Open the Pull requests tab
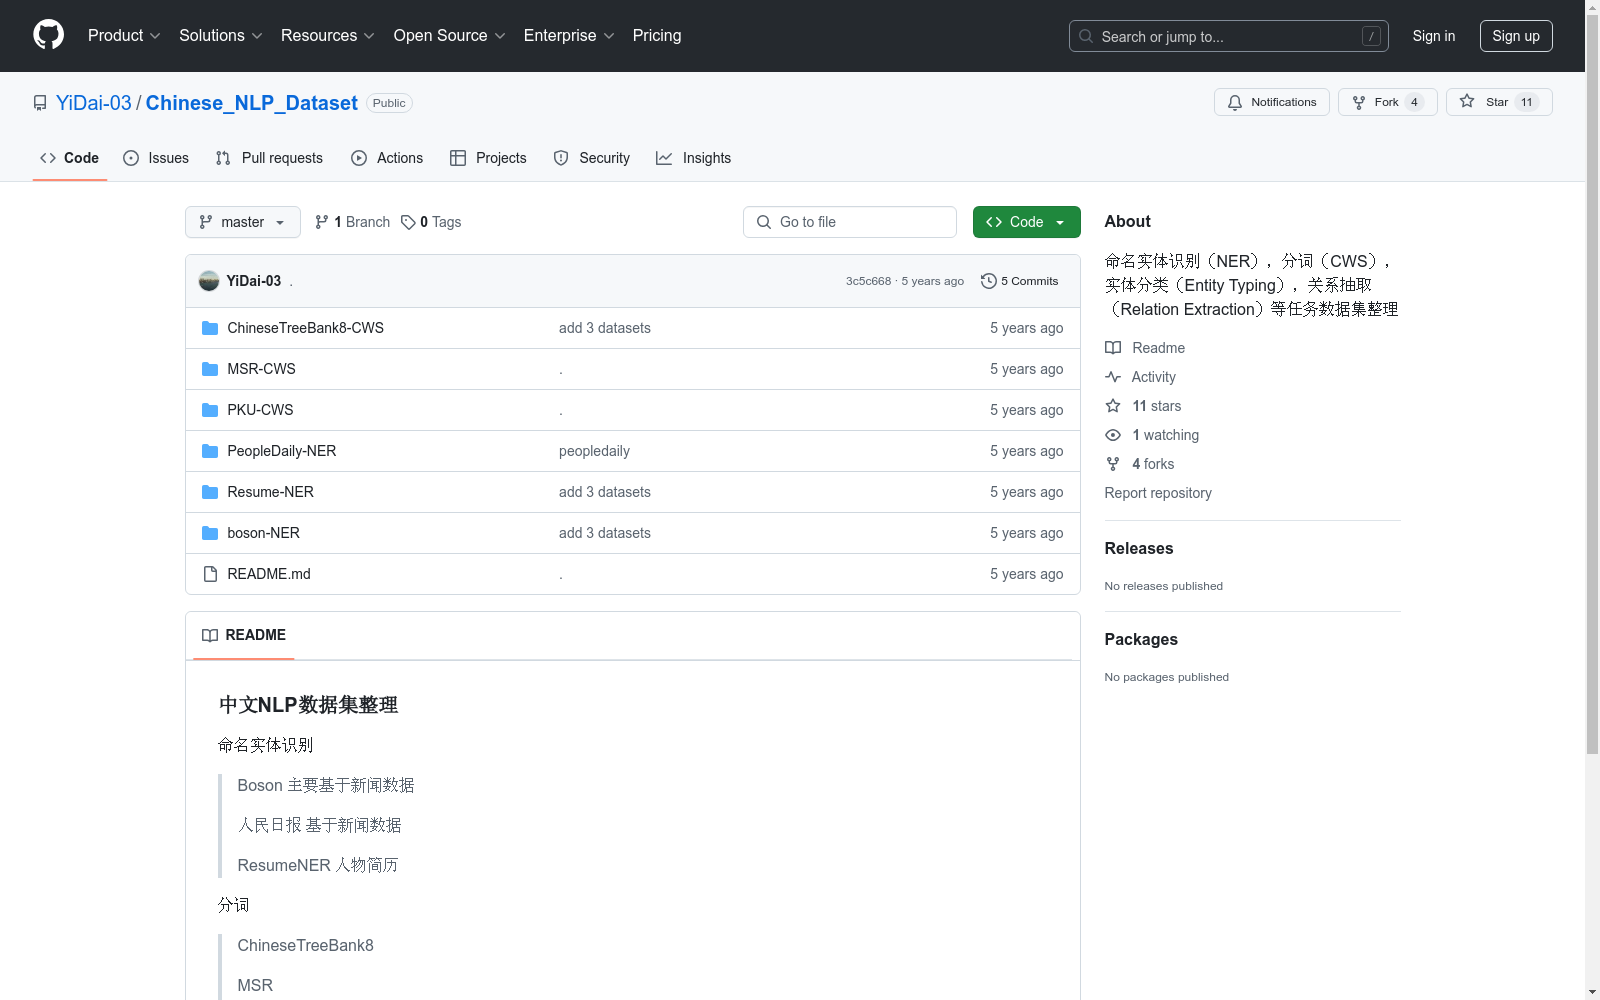This screenshot has height=1000, width=1600. [270, 158]
